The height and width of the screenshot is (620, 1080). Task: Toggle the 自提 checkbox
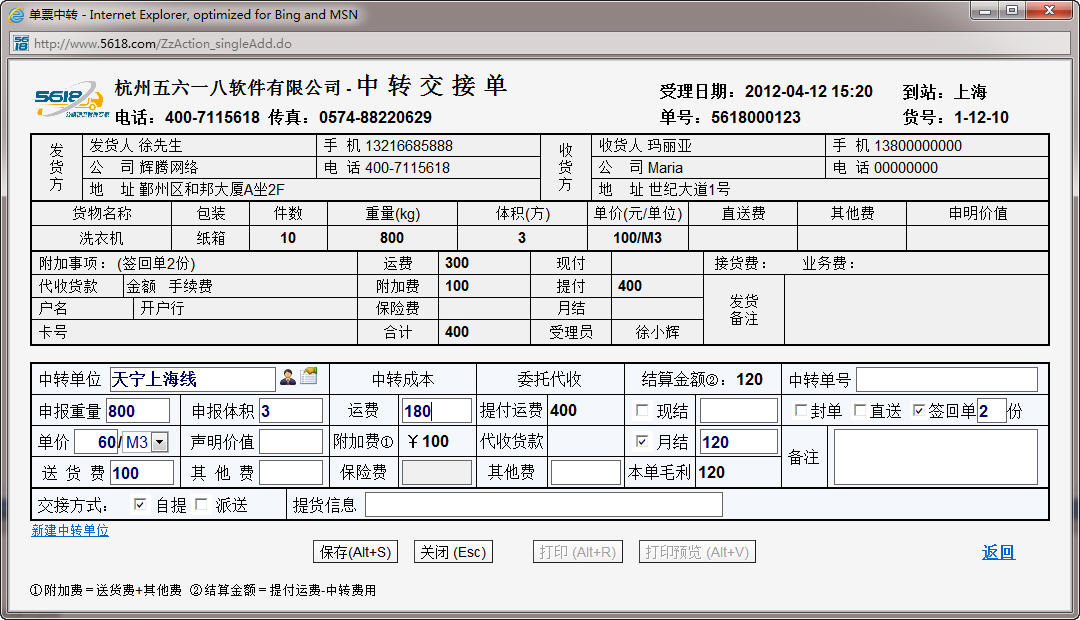pyautogui.click(x=140, y=504)
